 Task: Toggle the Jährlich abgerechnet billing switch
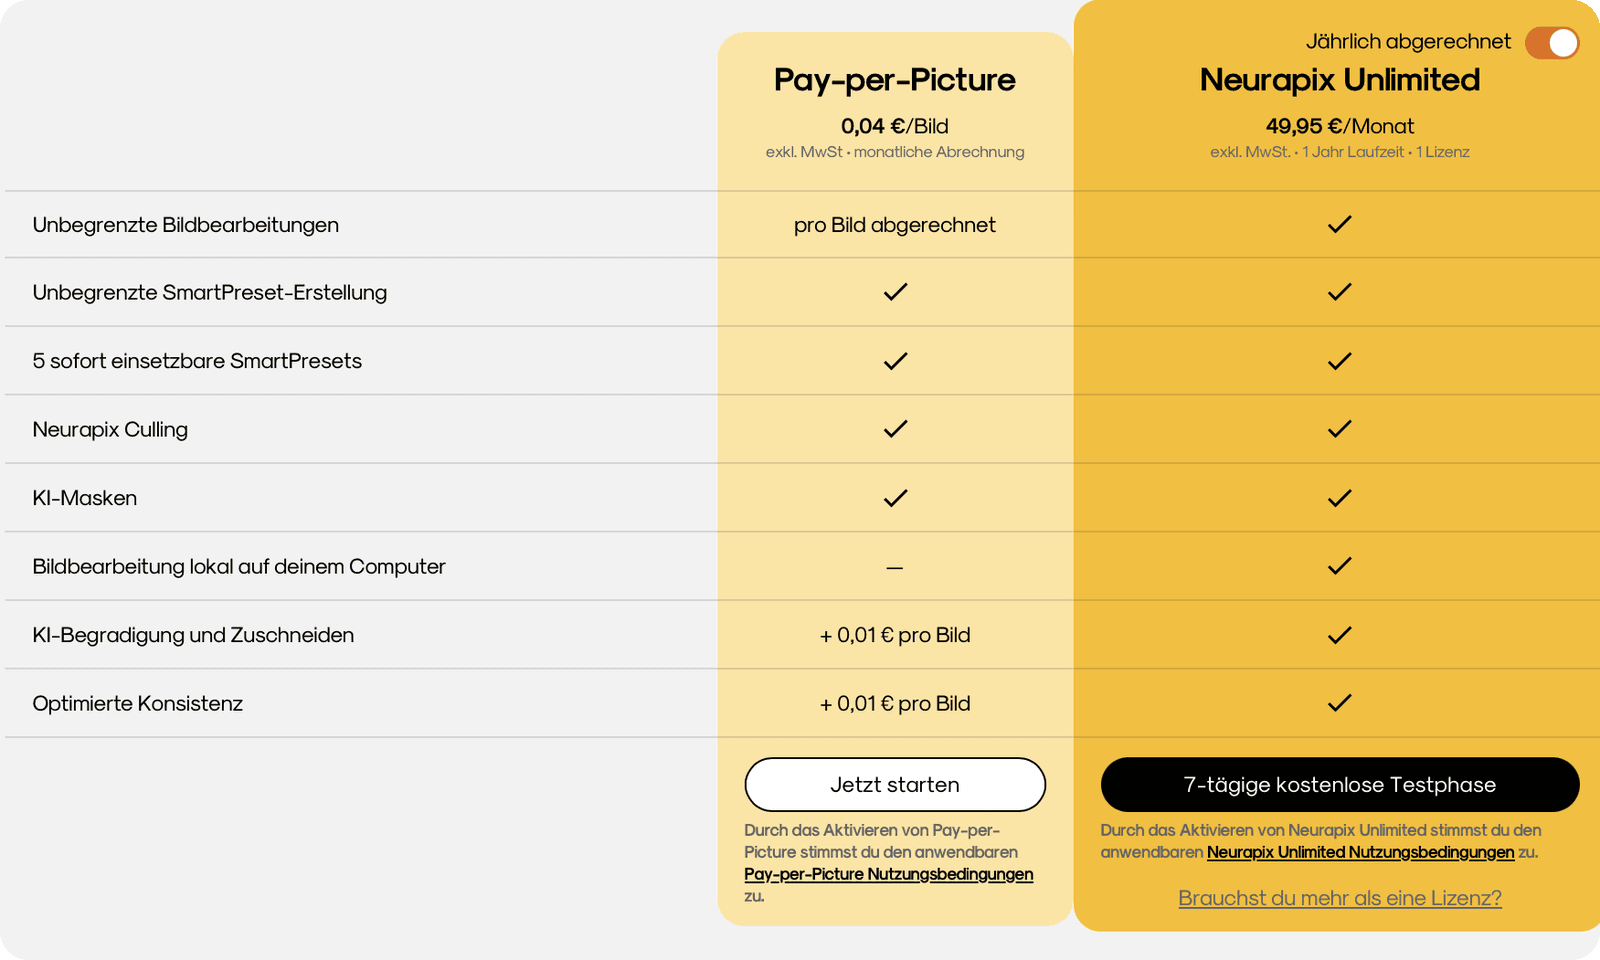point(1552,43)
